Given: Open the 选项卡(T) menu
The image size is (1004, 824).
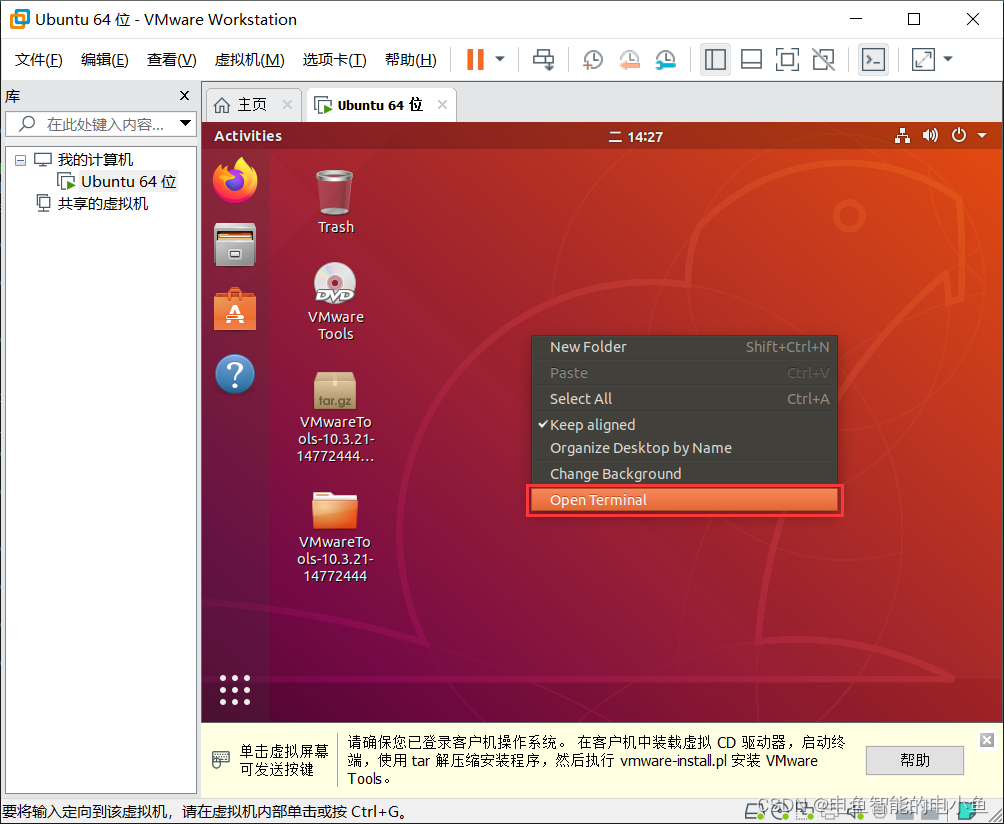Looking at the screenshot, I should (x=334, y=60).
